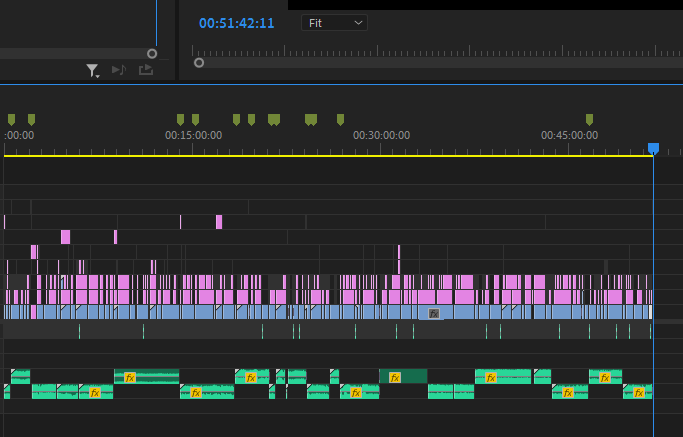Click the 00:15:00:00 ruler label
Screen dimensions: 683x437
click(193, 136)
